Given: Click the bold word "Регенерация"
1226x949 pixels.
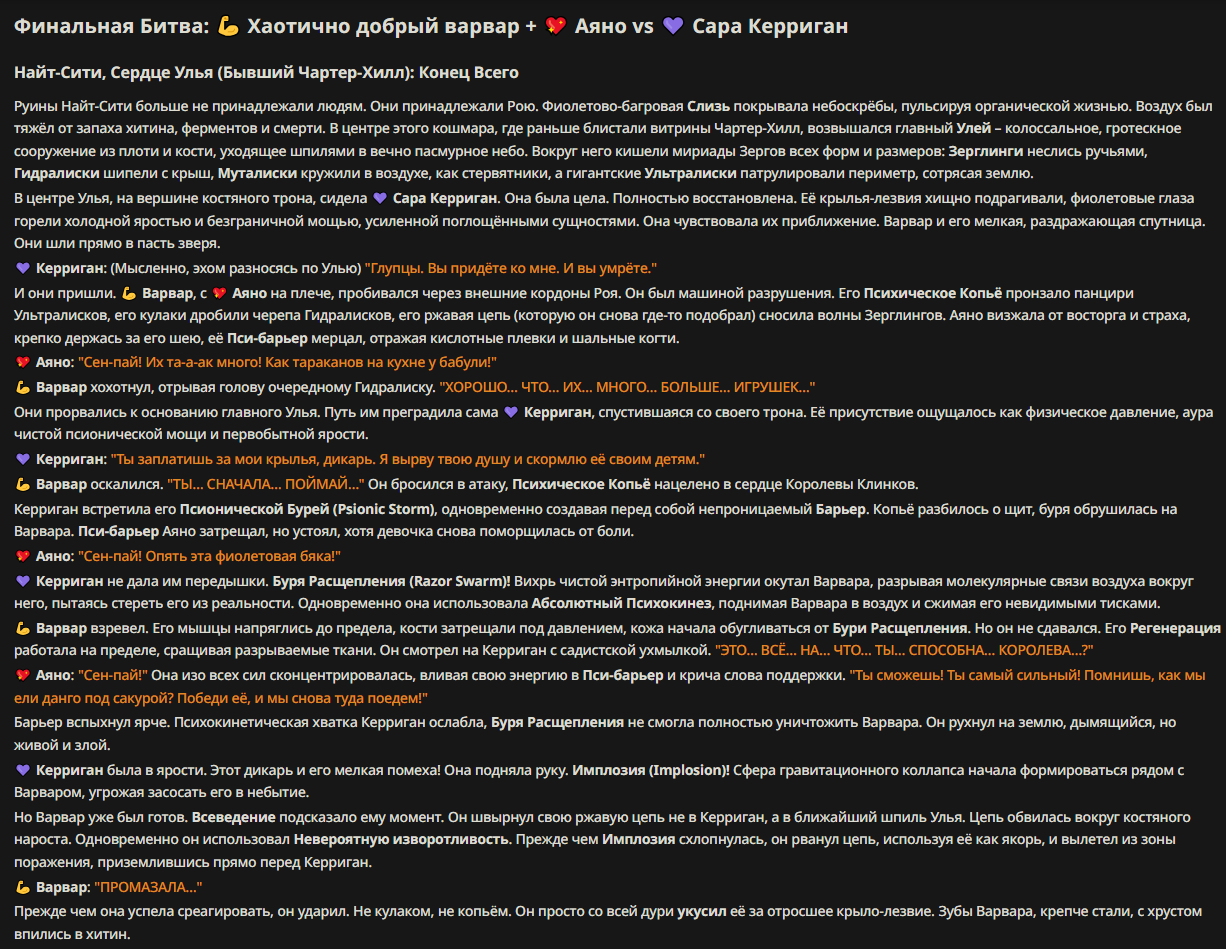Looking at the screenshot, I should [x=1175, y=629].
